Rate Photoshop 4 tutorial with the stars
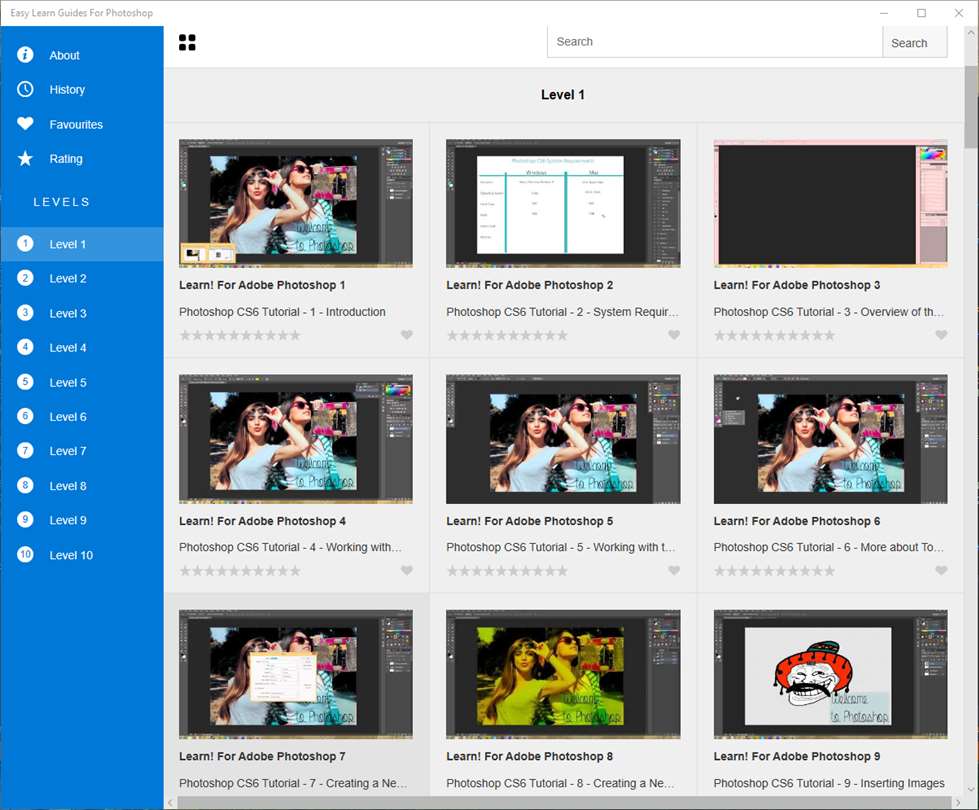 (x=240, y=571)
